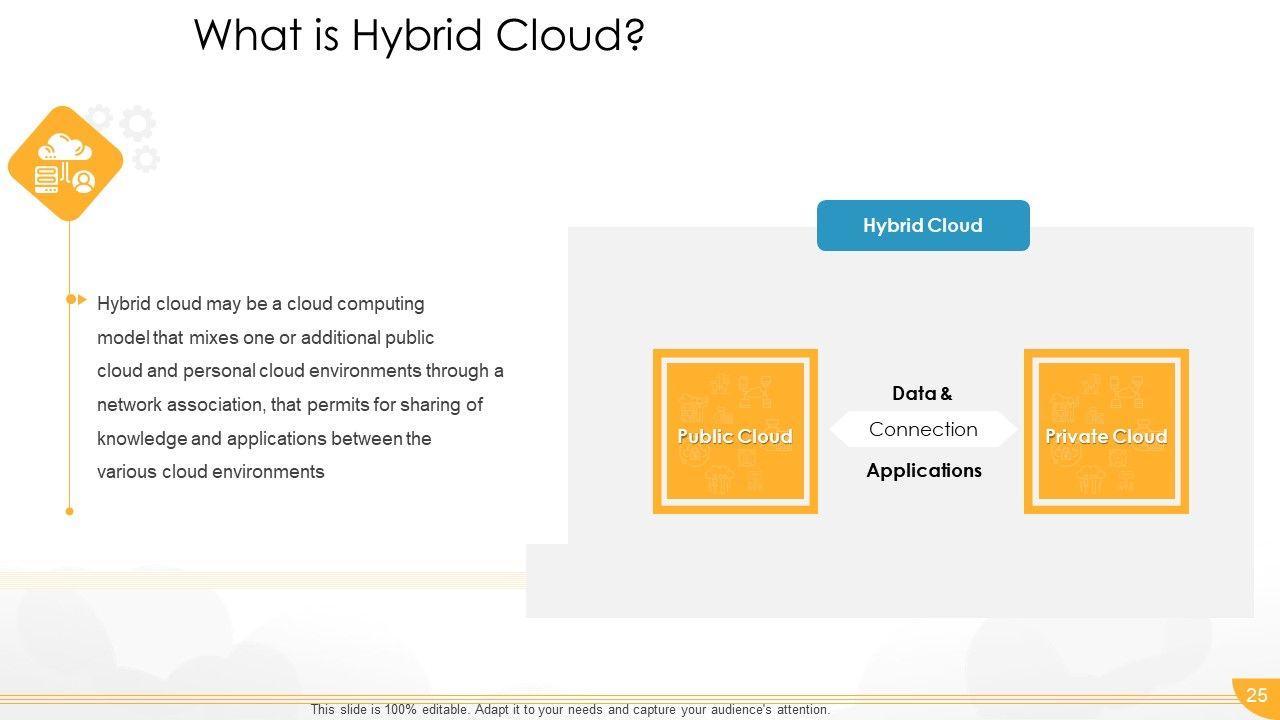This screenshot has width=1280, height=720.
Task: Select the Private Cloud orange box
Action: 1106,431
